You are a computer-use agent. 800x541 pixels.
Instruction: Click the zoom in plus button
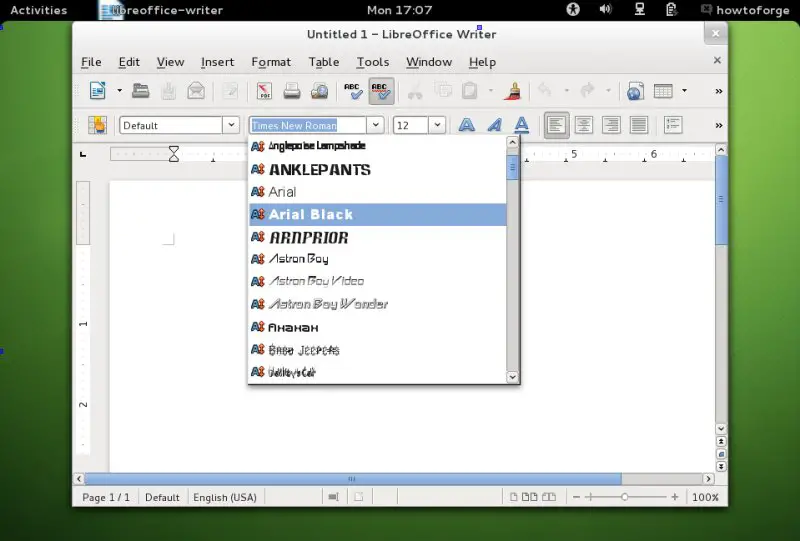click(x=674, y=497)
